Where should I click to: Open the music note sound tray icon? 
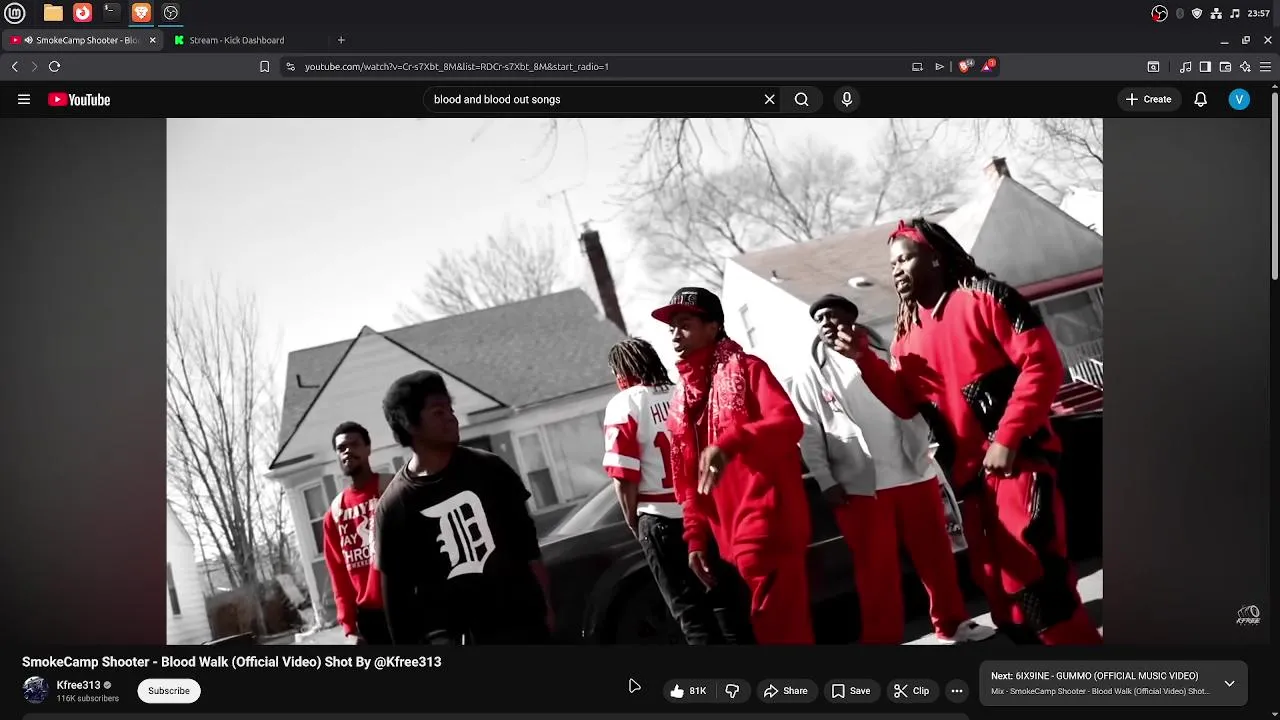click(x=1235, y=13)
